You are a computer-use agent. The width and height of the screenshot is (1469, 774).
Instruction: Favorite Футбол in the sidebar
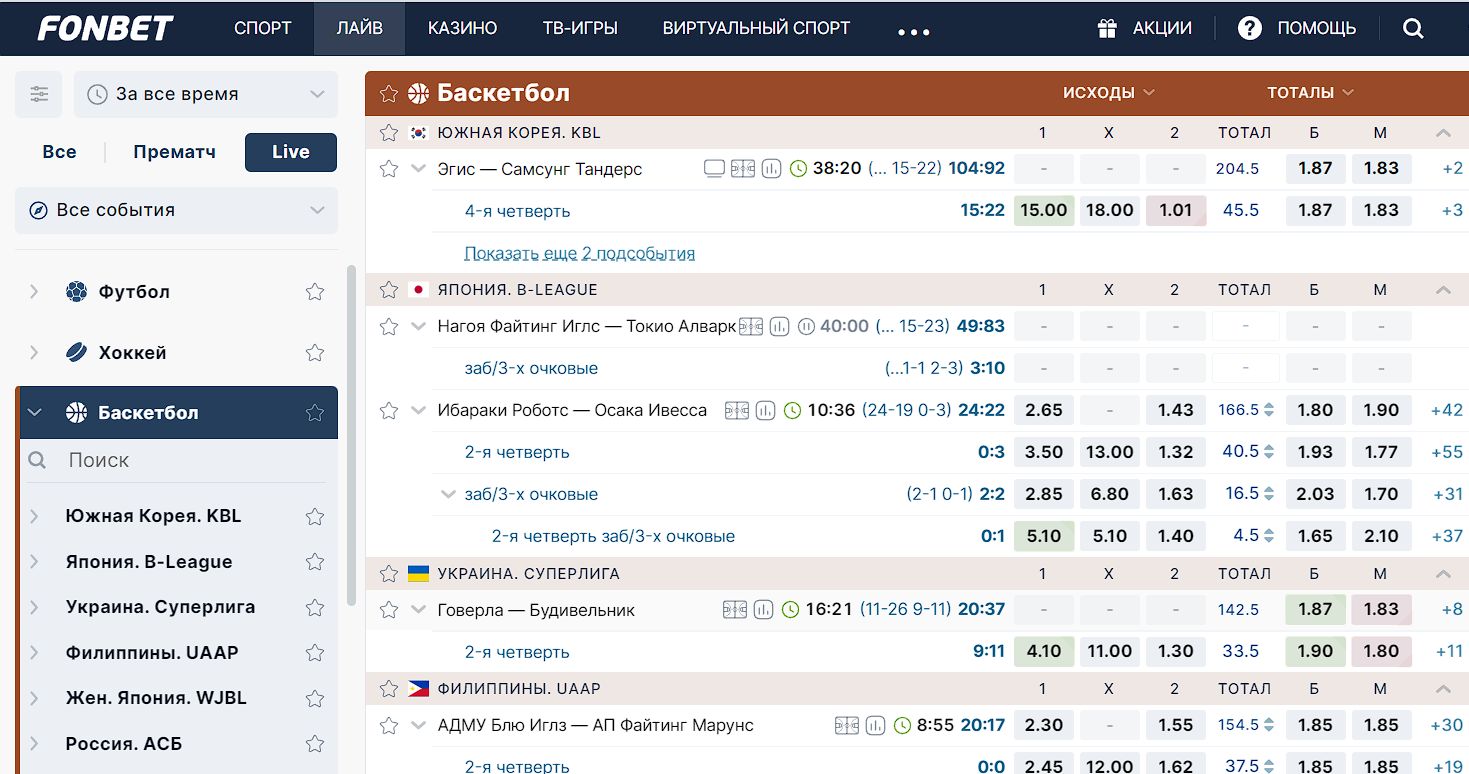pos(315,292)
